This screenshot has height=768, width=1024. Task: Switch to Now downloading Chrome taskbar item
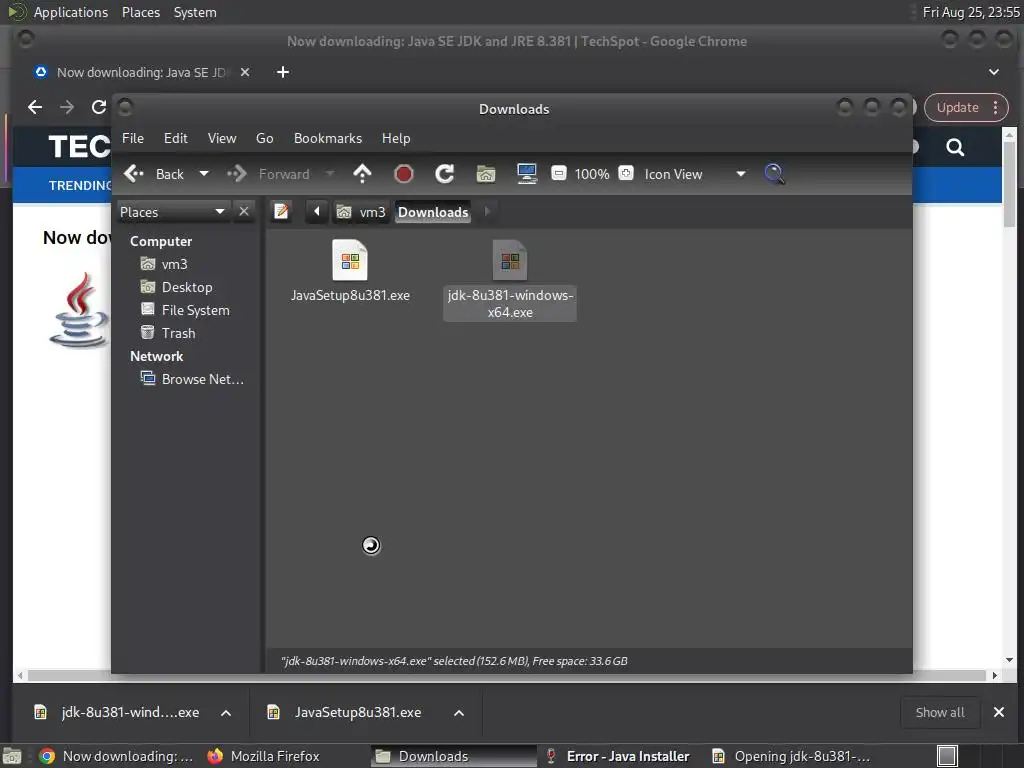click(116, 756)
